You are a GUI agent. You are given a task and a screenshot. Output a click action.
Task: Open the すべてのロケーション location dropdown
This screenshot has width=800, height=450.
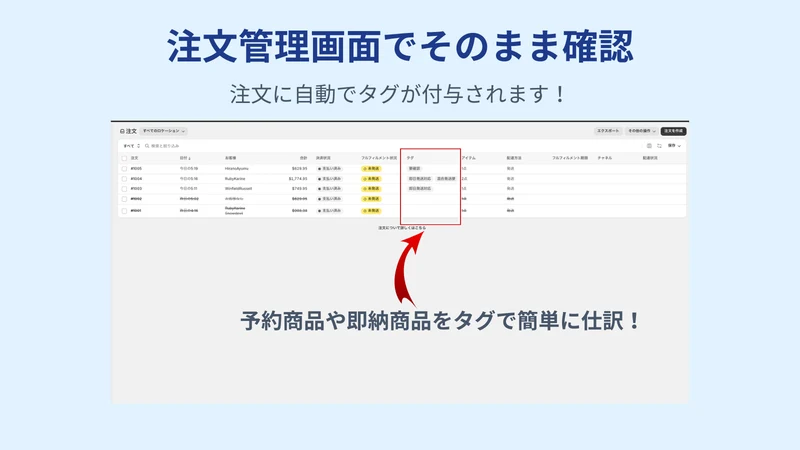(164, 131)
